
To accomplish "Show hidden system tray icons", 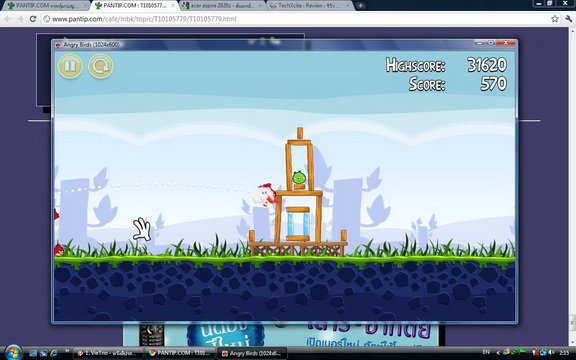I will click(x=498, y=353).
